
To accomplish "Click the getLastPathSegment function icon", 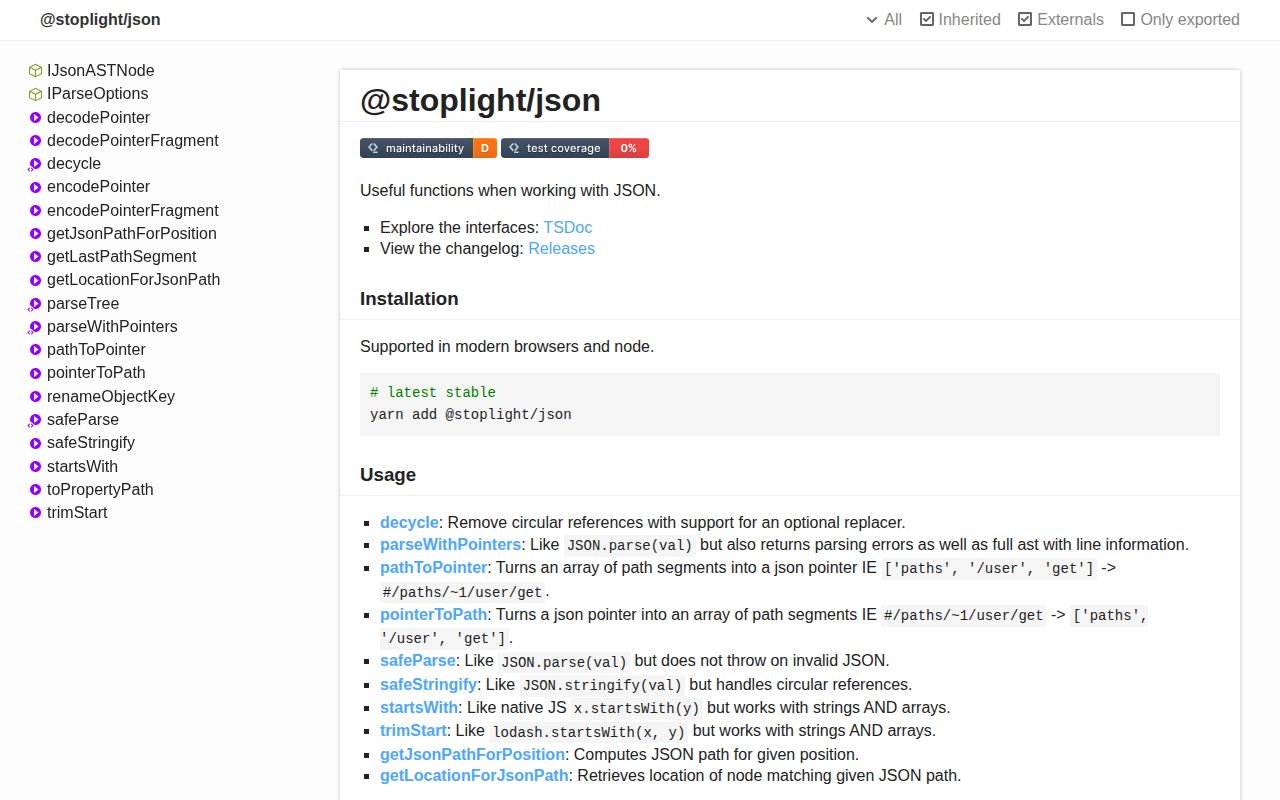I will pos(35,257).
